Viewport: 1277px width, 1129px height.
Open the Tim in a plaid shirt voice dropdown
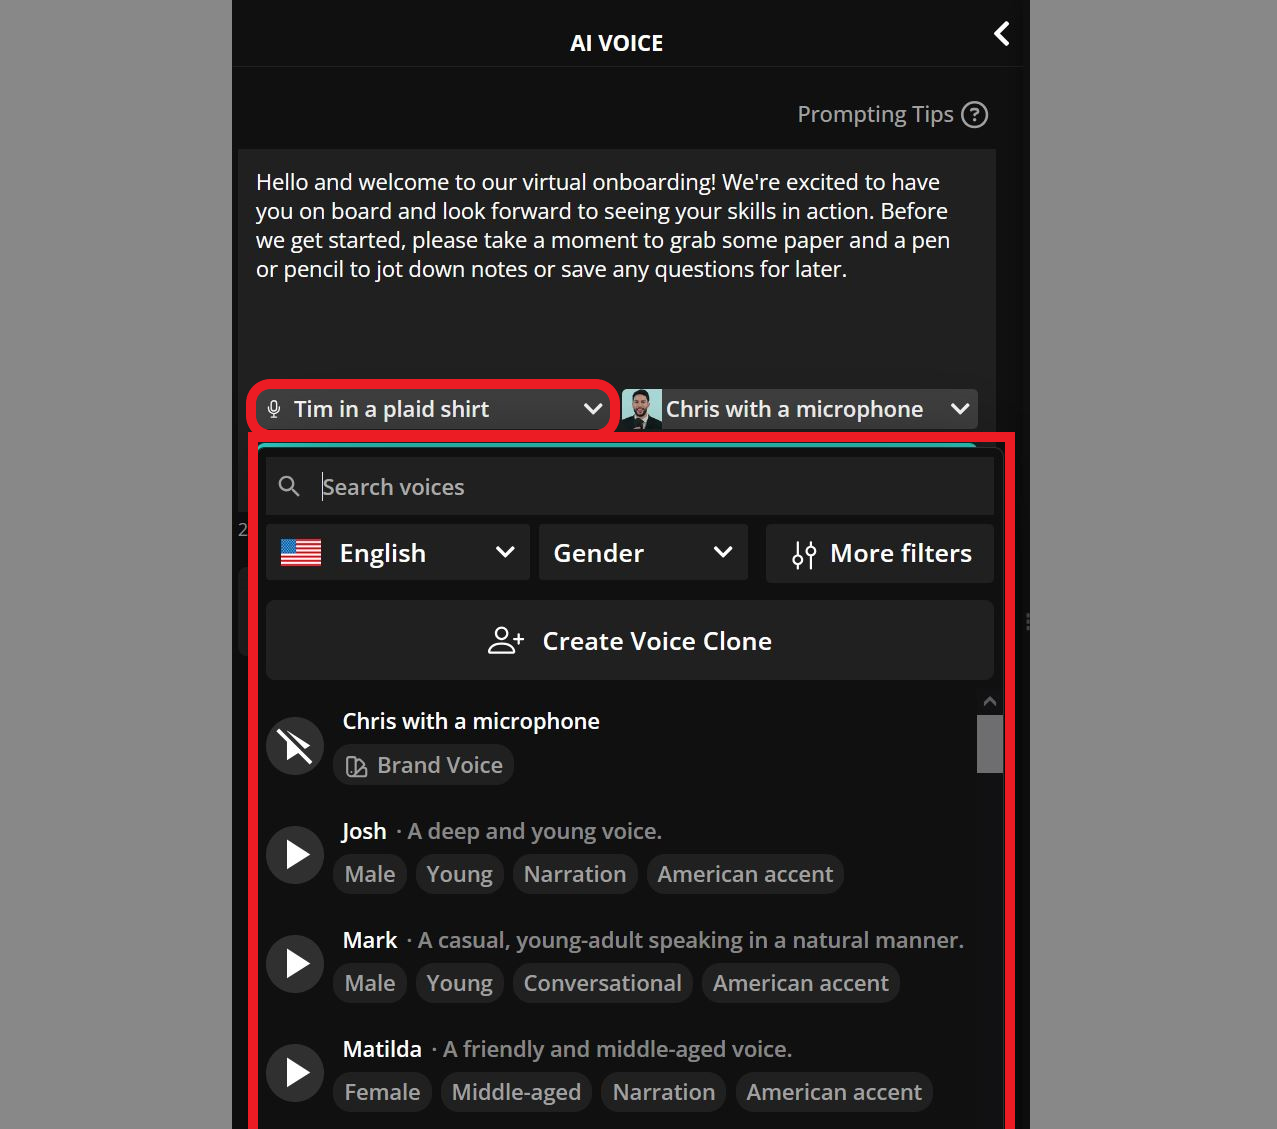[432, 408]
